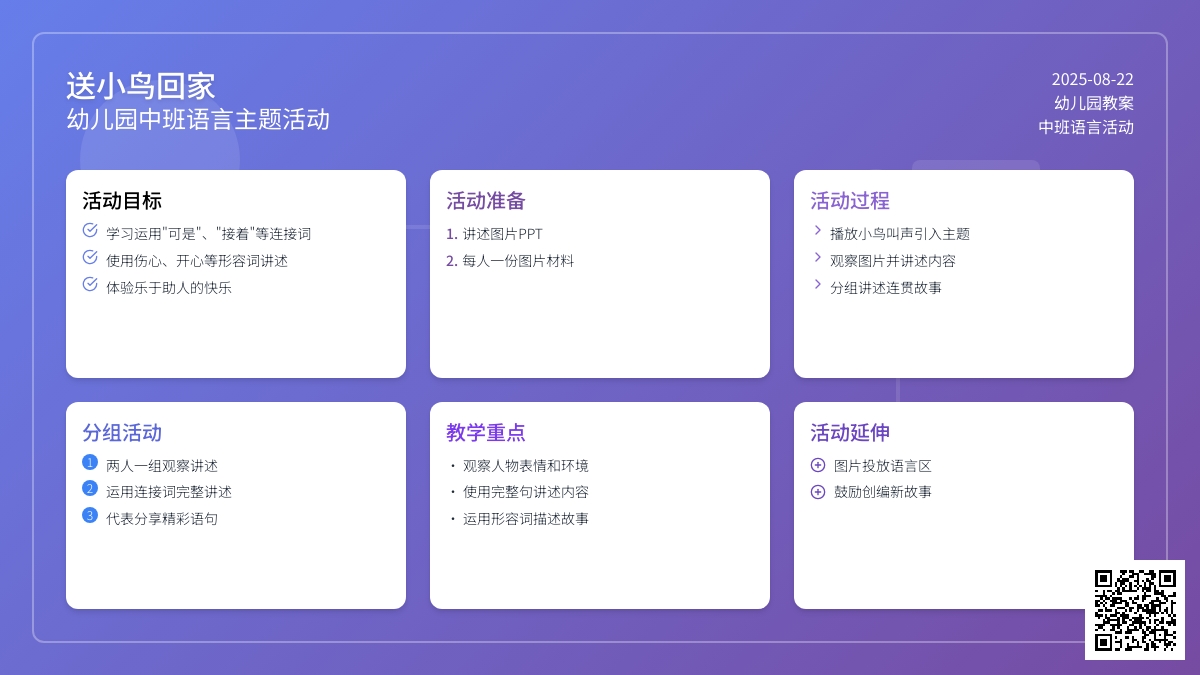
Task: Click text 鼓励创编新故事
Action: [883, 492]
